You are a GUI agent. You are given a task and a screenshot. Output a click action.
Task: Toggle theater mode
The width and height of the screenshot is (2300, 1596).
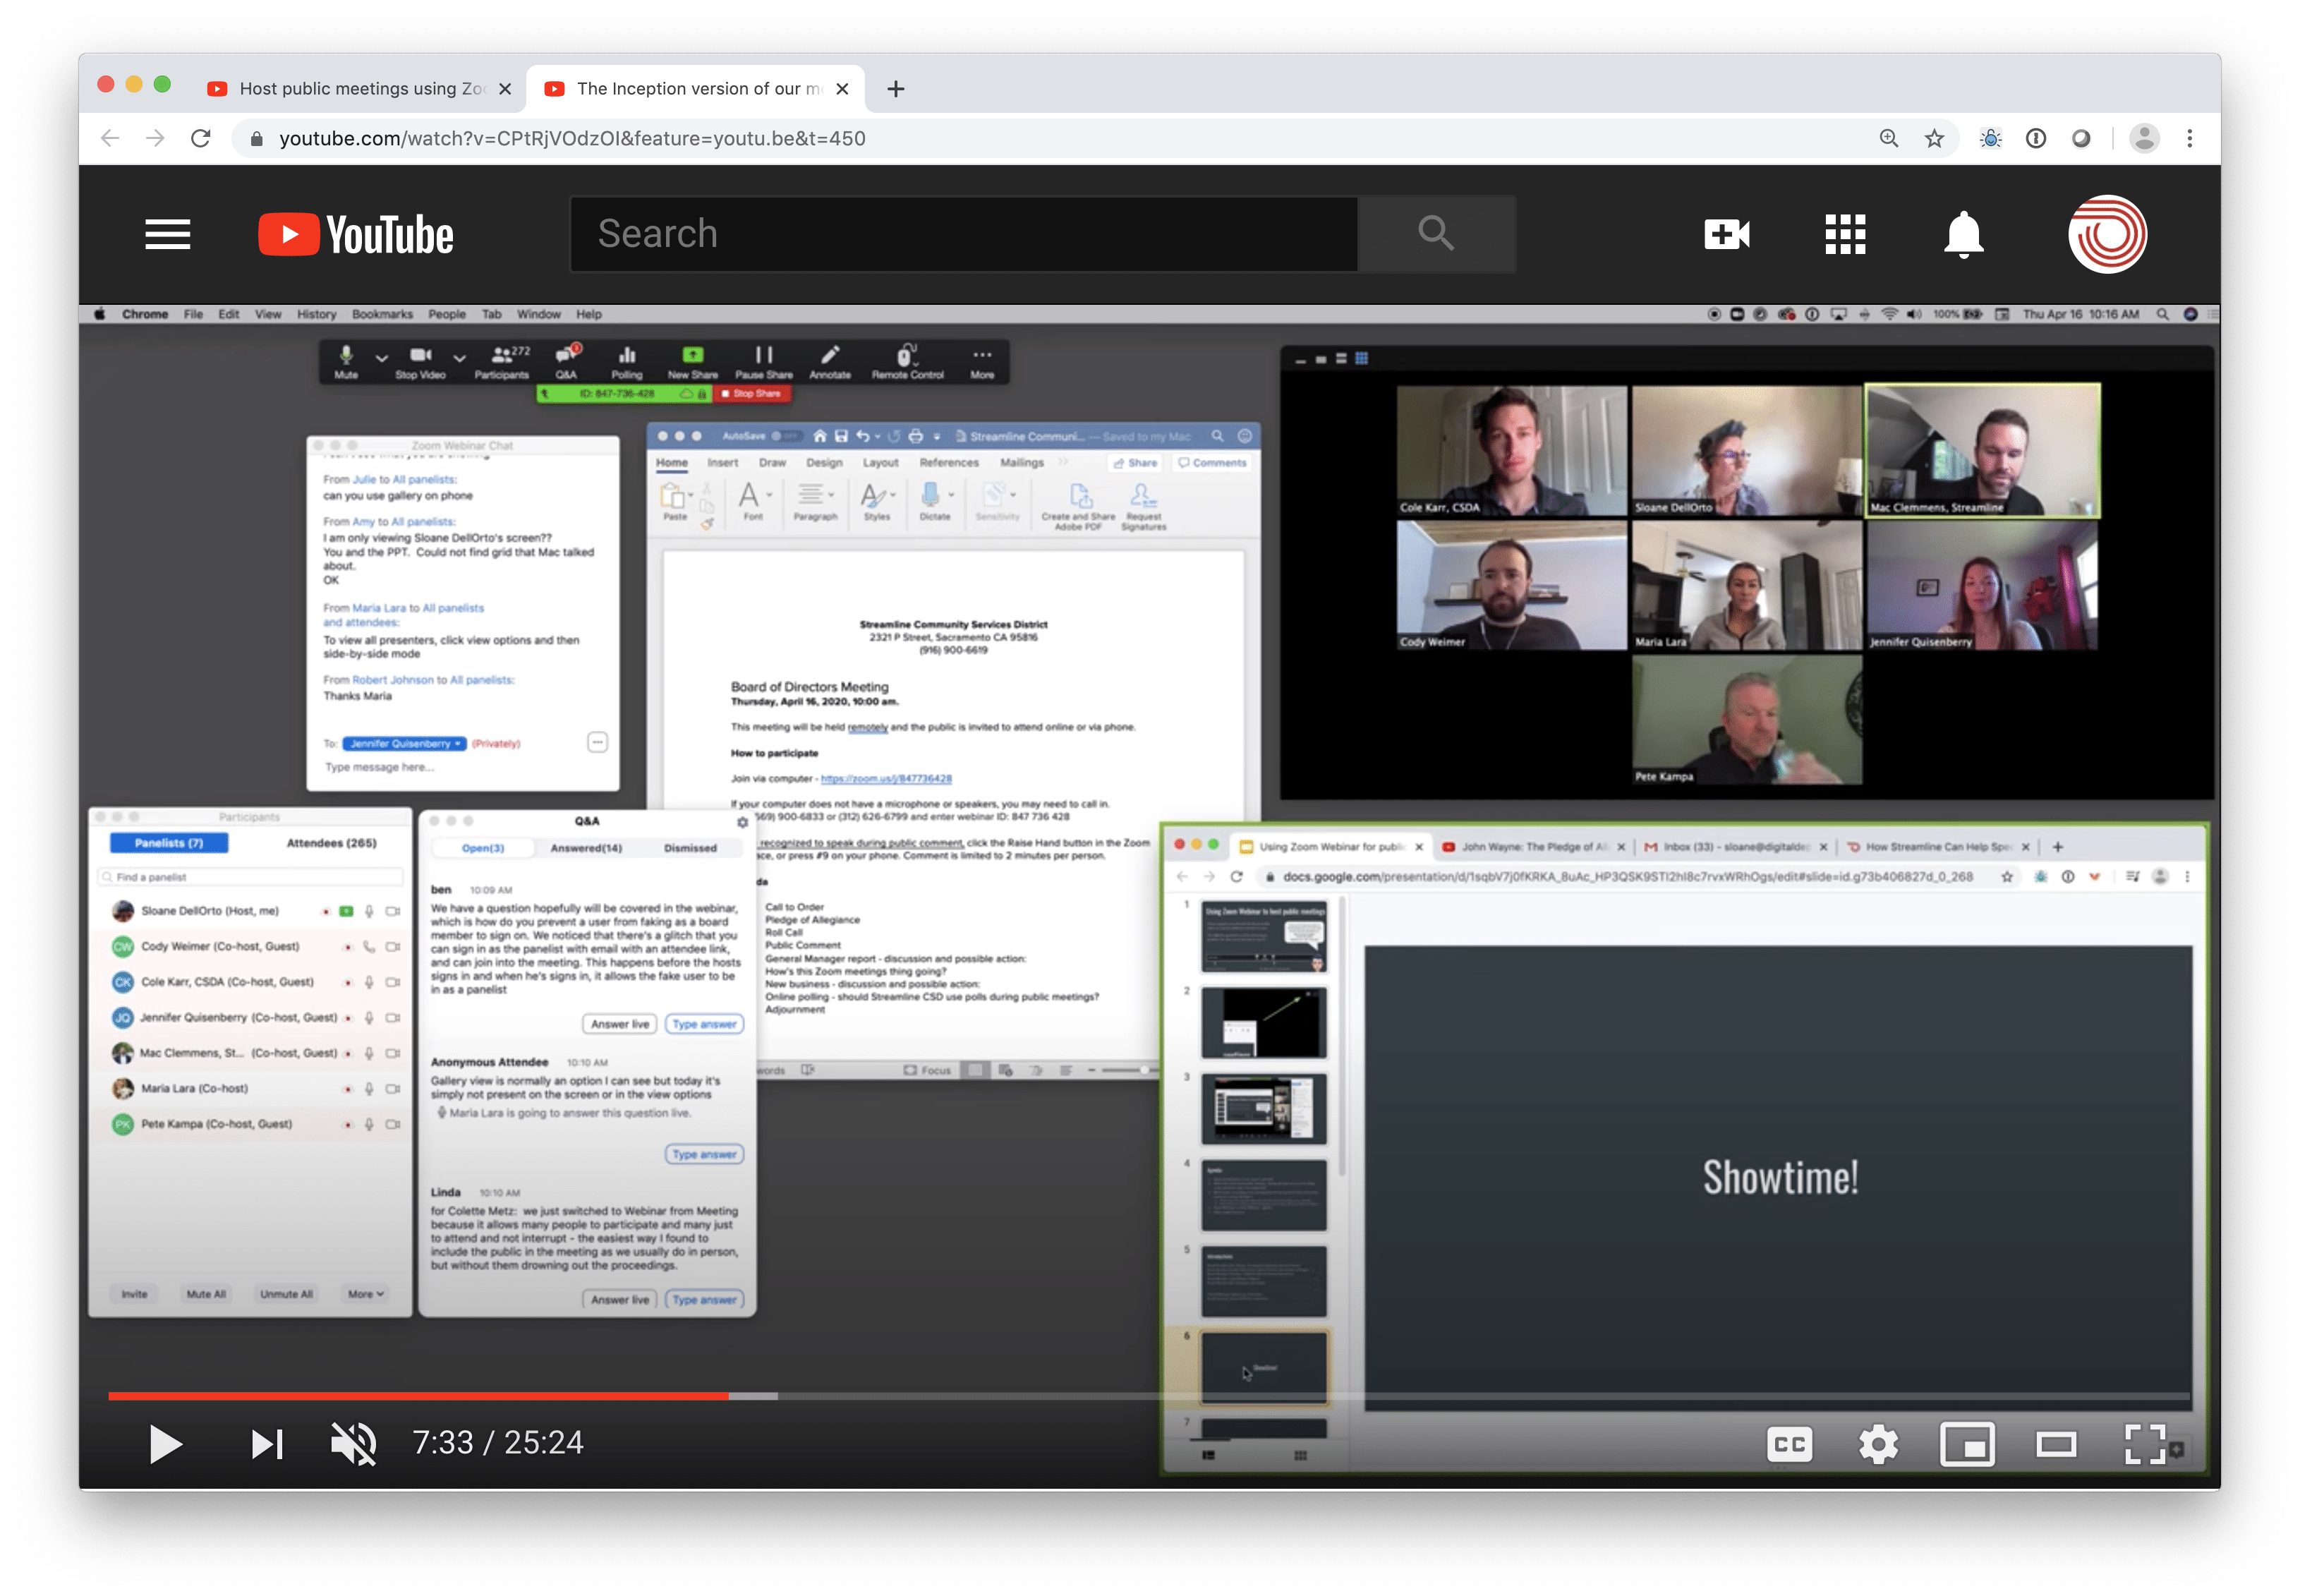(2055, 1444)
